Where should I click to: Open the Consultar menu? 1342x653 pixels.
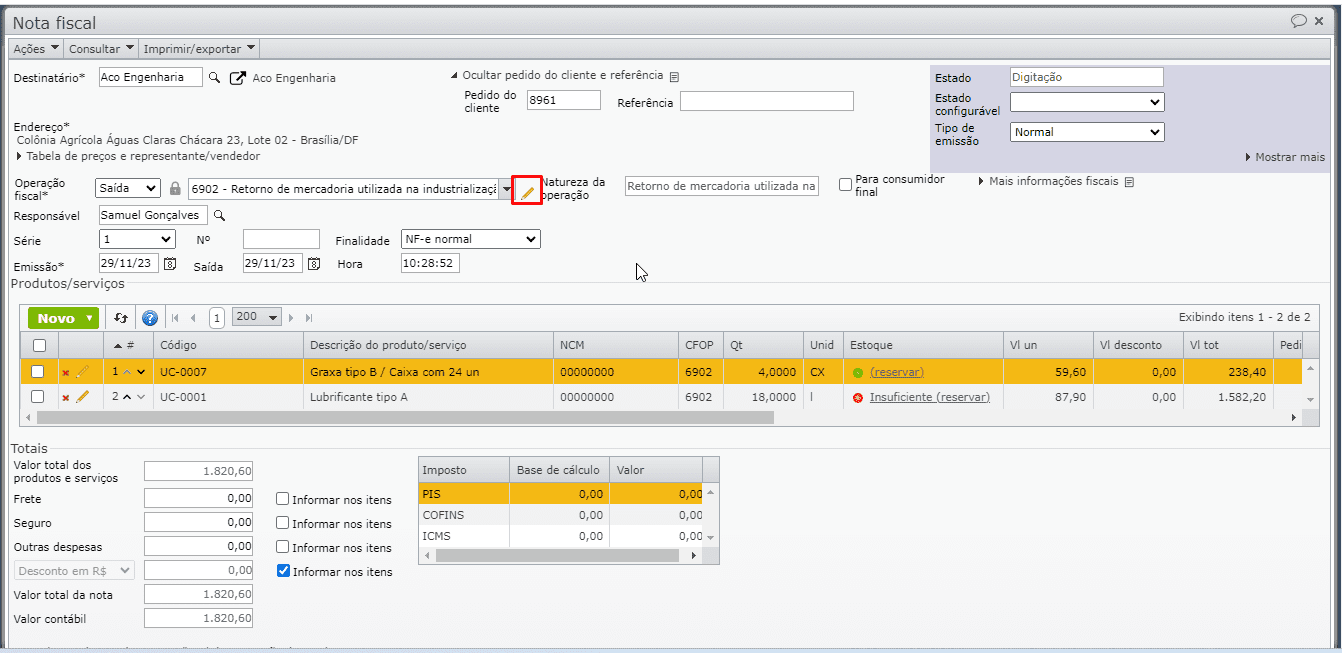[x=102, y=48]
